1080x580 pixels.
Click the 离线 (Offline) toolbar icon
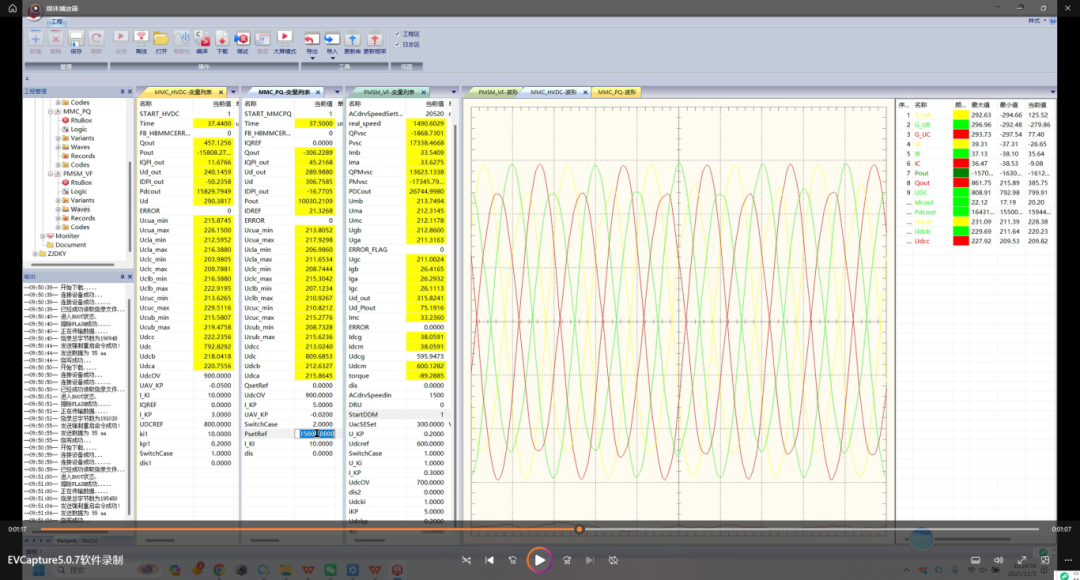[x=141, y=39]
